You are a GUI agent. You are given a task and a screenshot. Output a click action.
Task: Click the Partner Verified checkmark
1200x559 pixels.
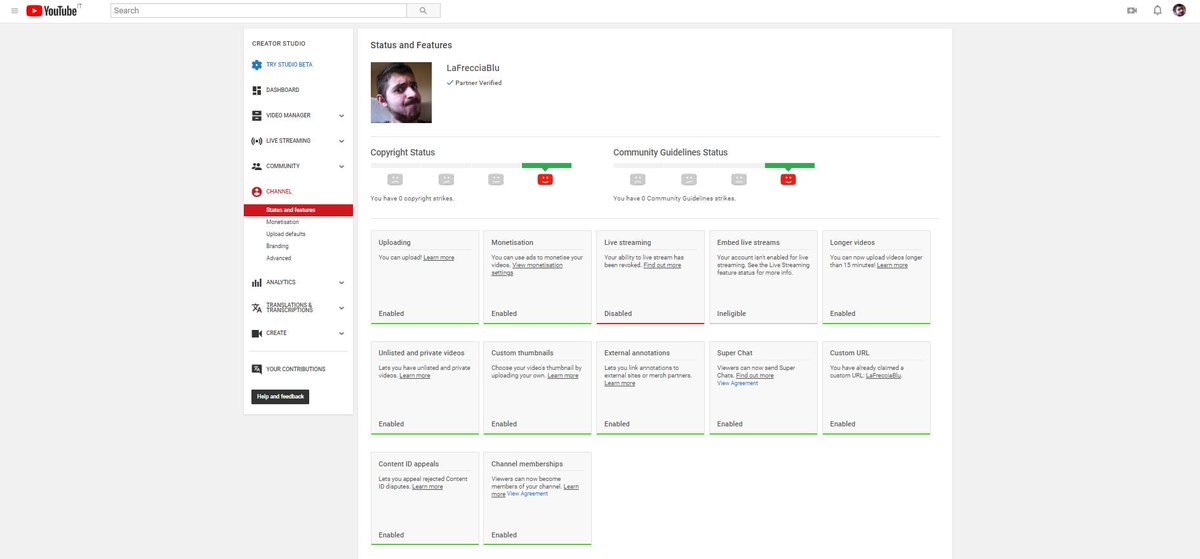pyautogui.click(x=450, y=83)
